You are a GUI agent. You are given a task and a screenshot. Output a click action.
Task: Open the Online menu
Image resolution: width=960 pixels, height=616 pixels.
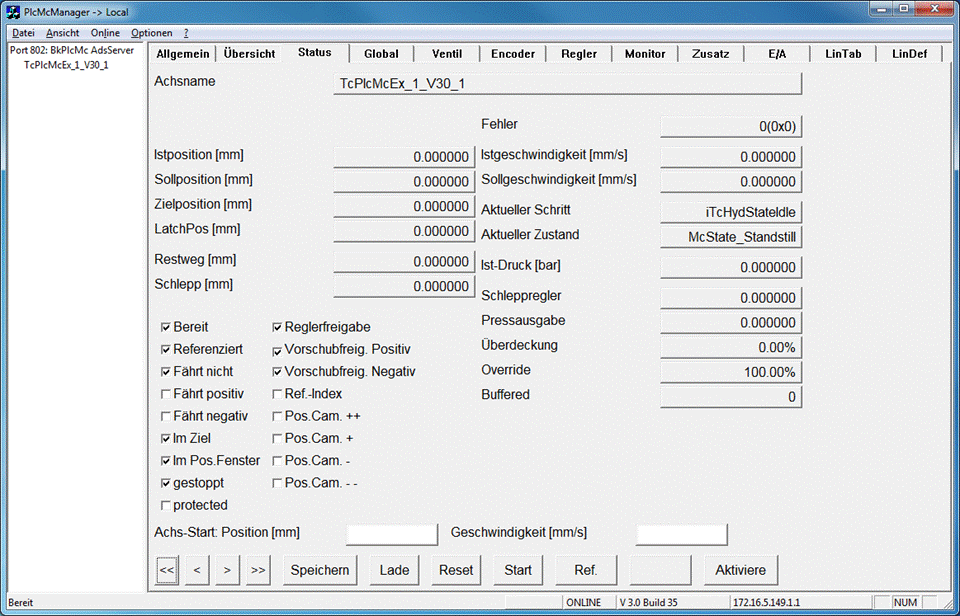coord(105,33)
